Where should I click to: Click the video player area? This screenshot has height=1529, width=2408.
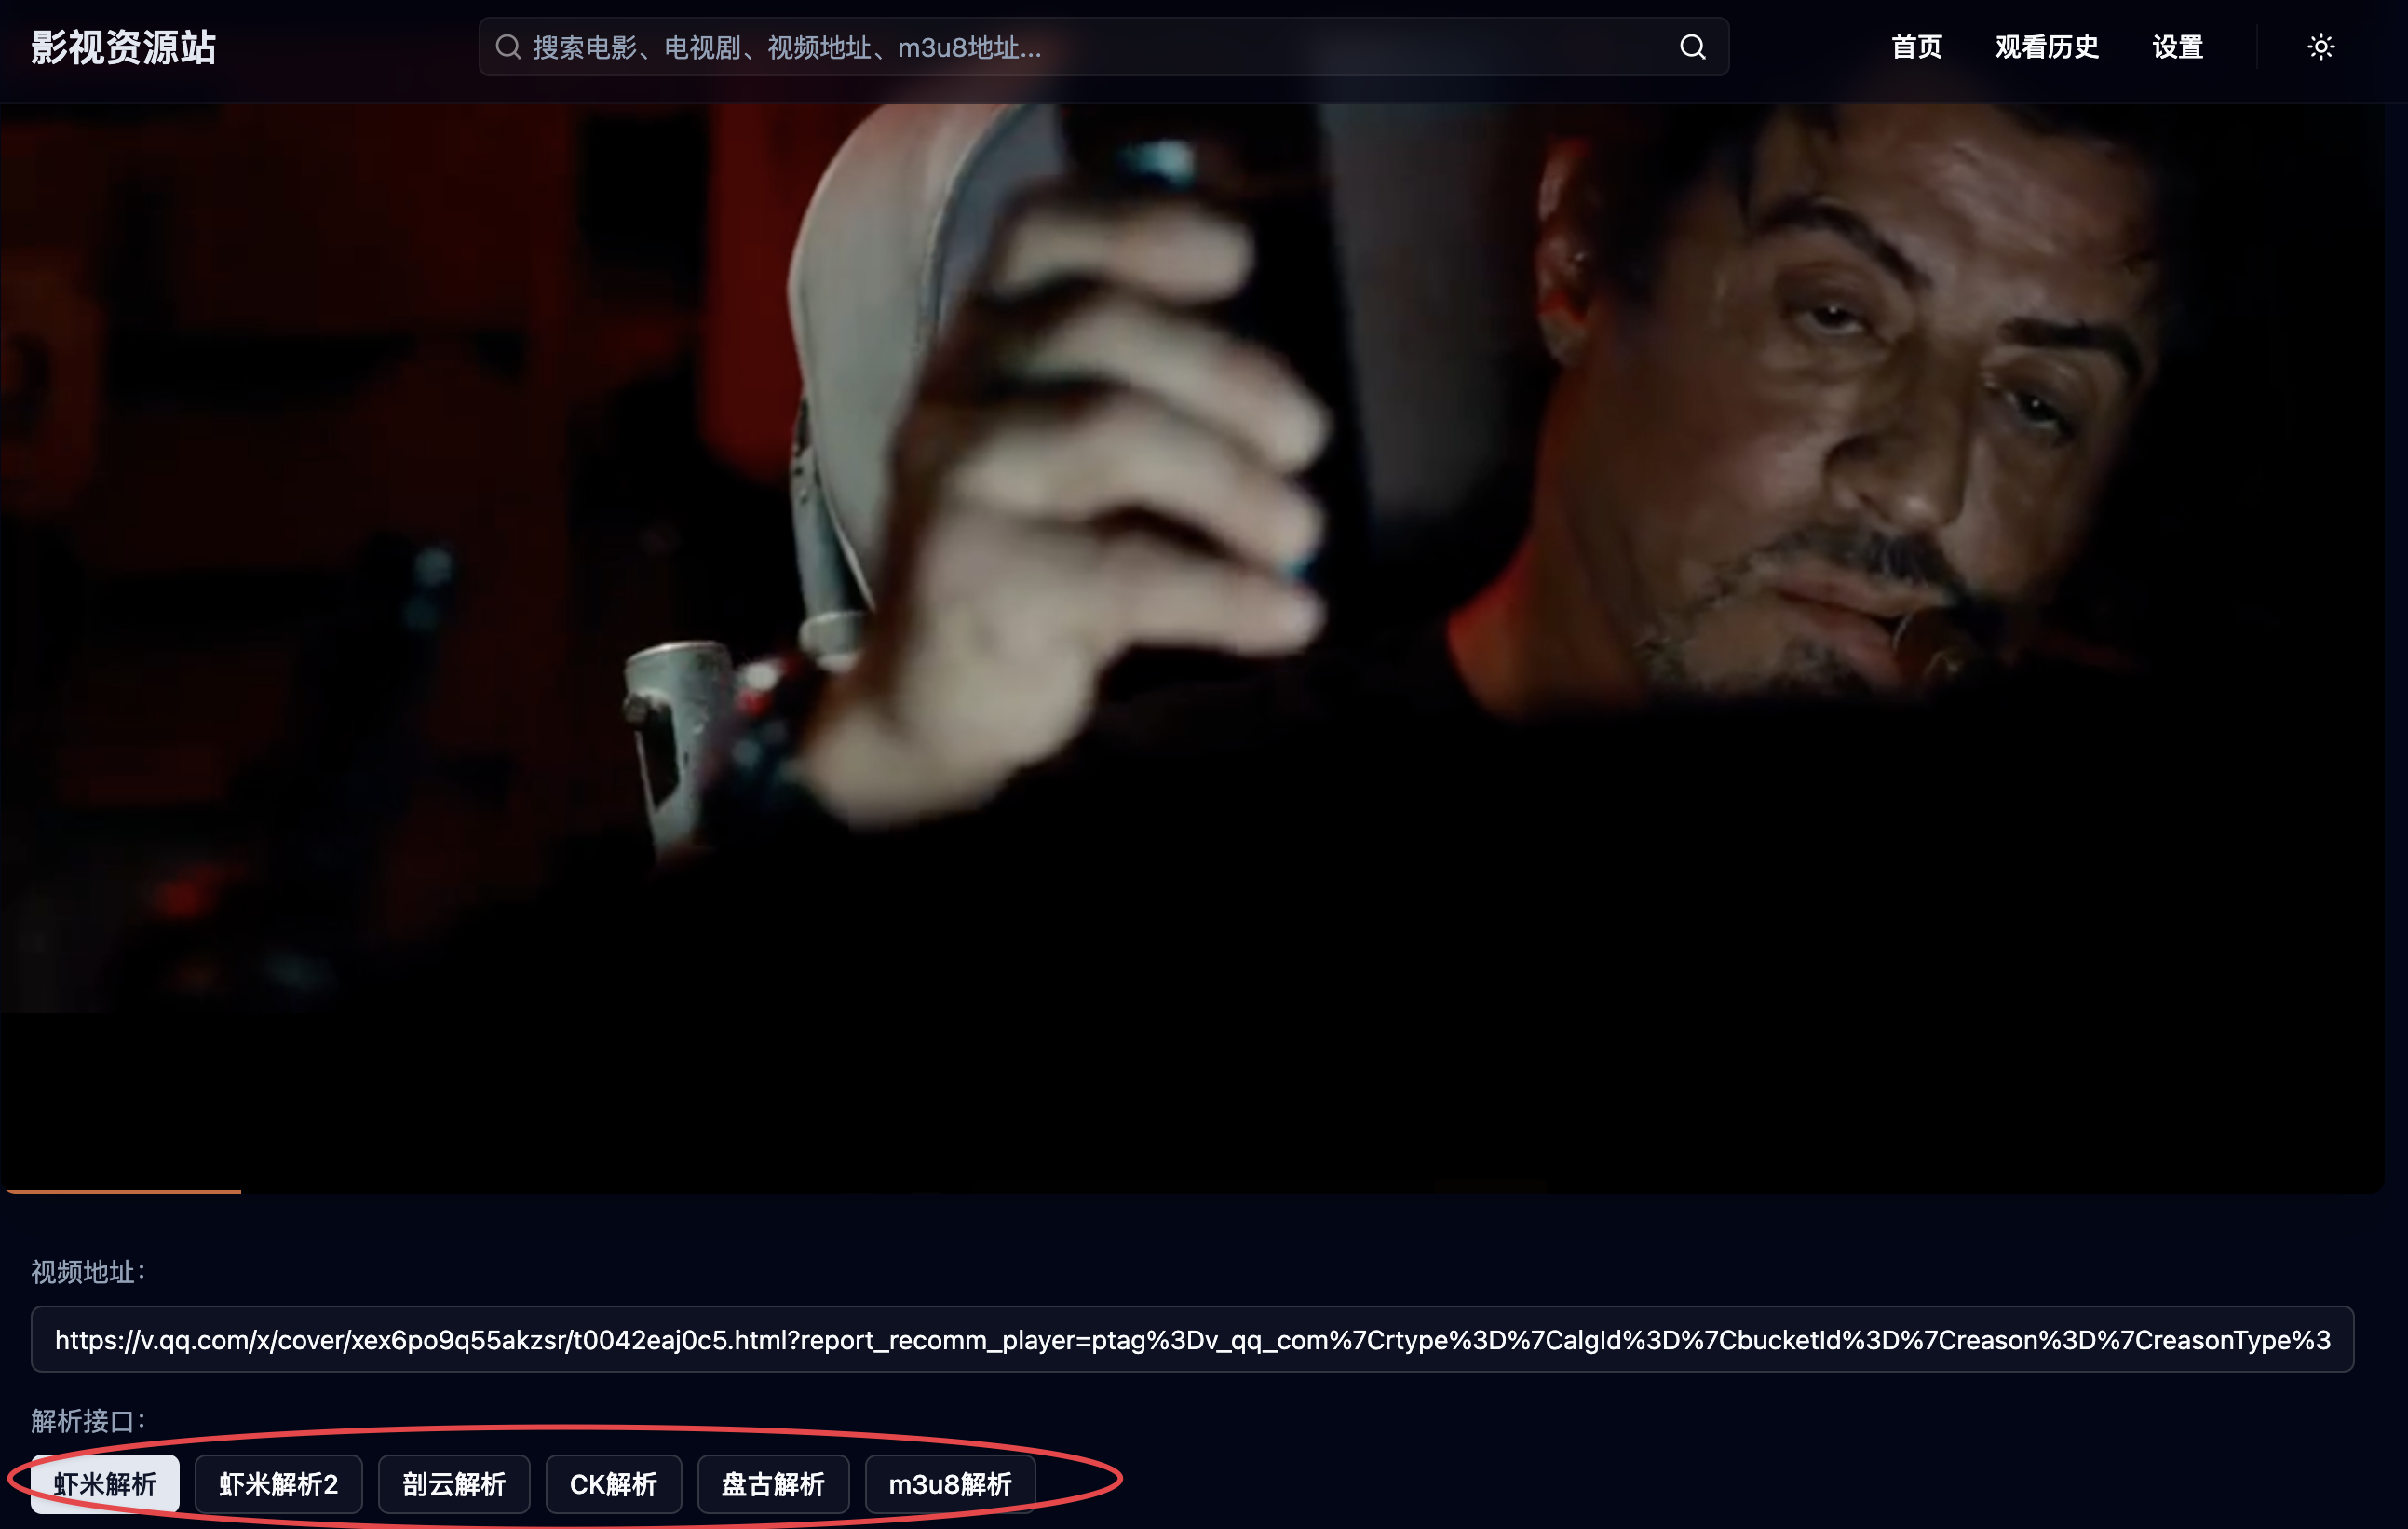click(1192, 648)
